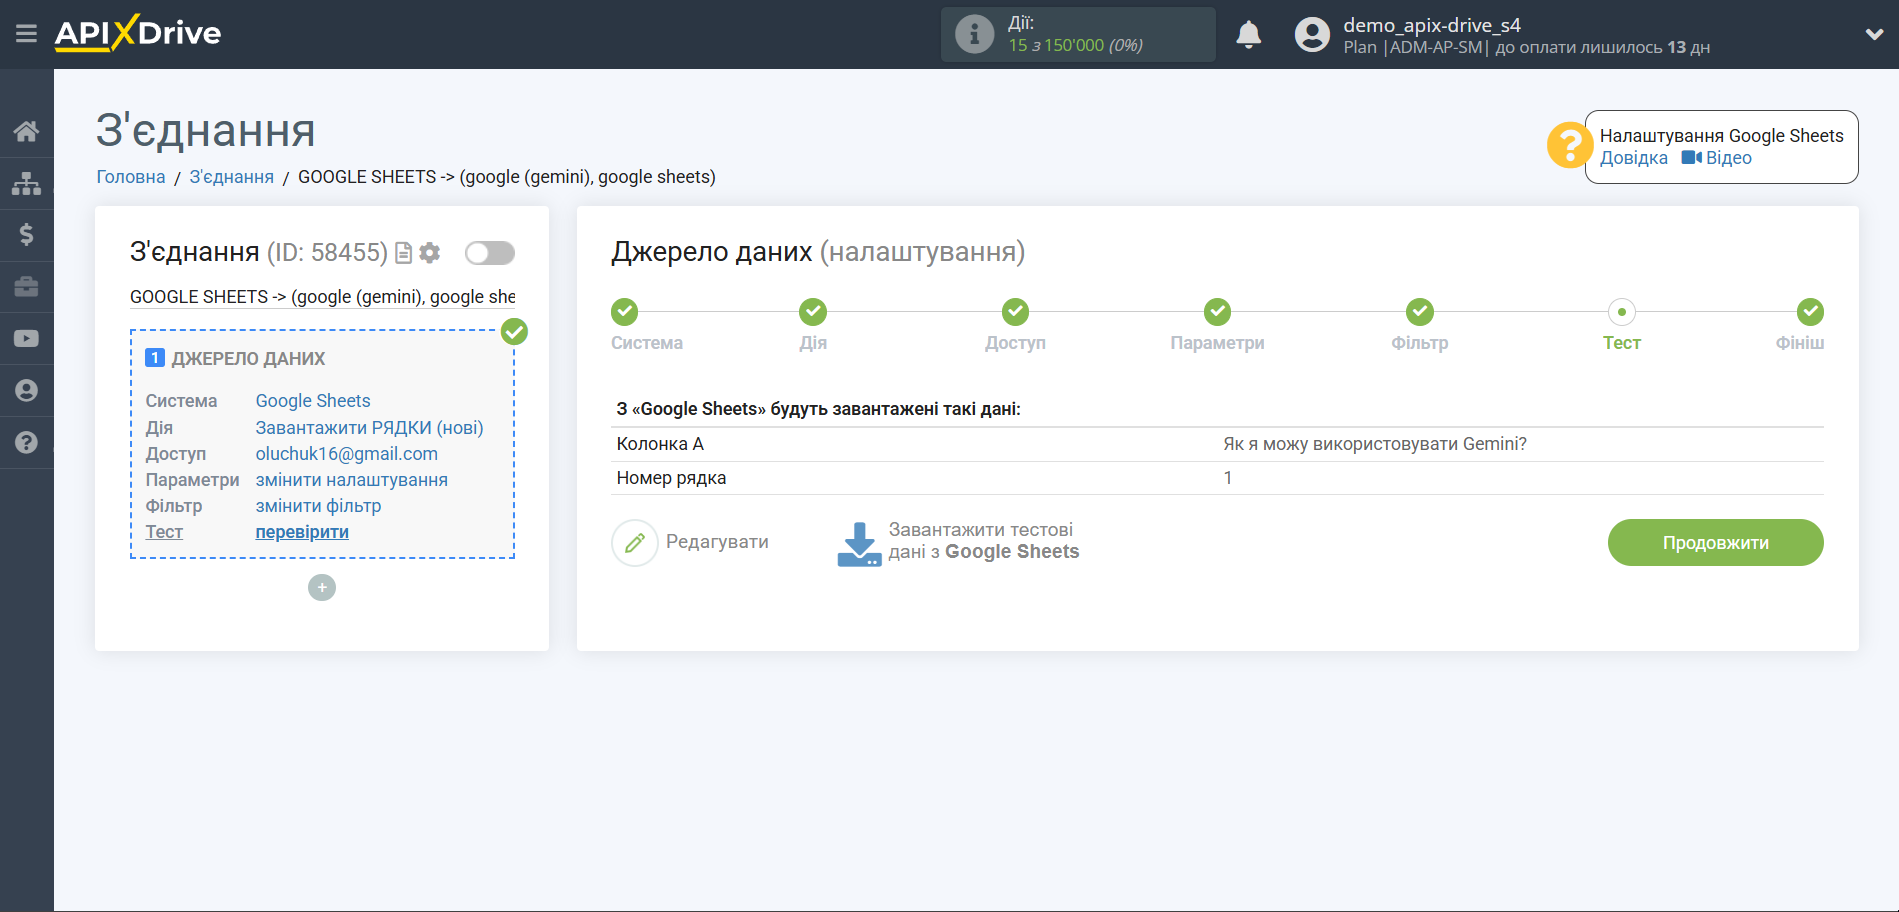
Task: Open billing dollar icon in sidebar
Action: tap(26, 235)
